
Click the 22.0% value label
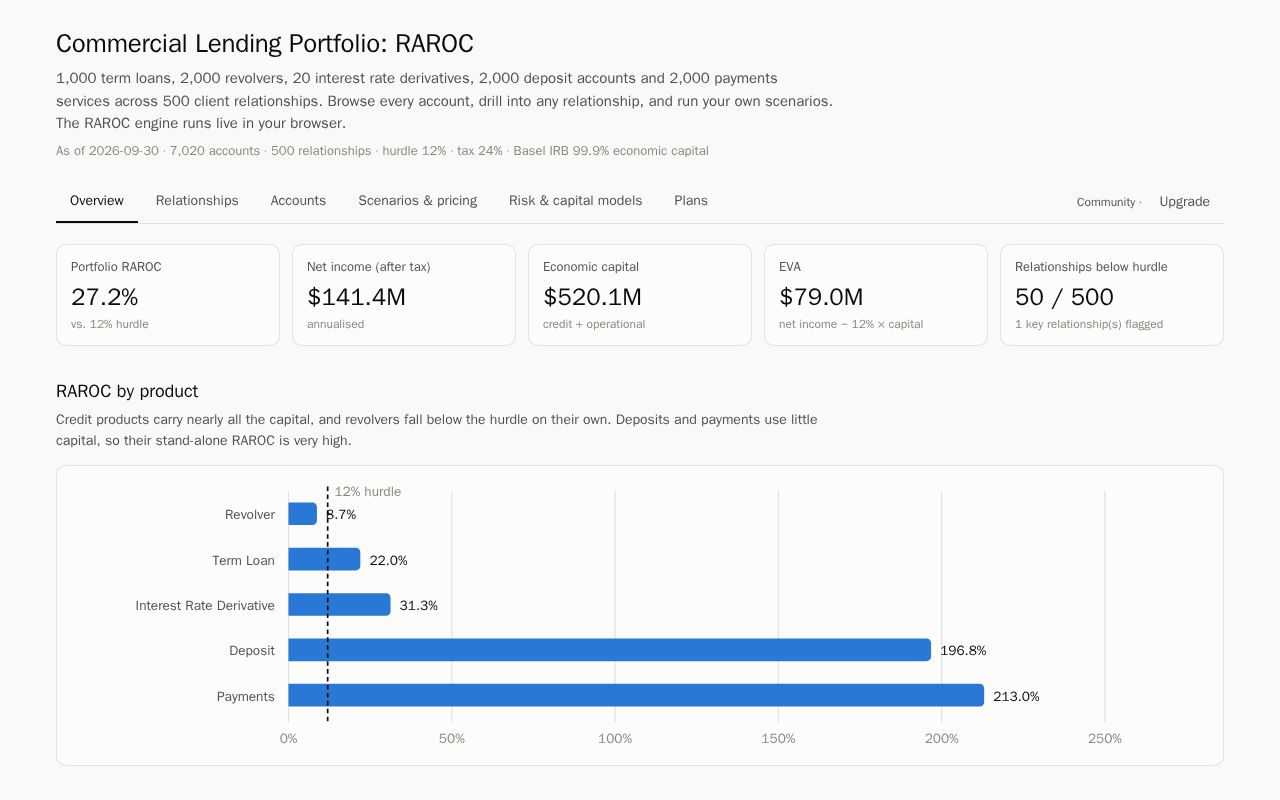pyautogui.click(x=389, y=560)
